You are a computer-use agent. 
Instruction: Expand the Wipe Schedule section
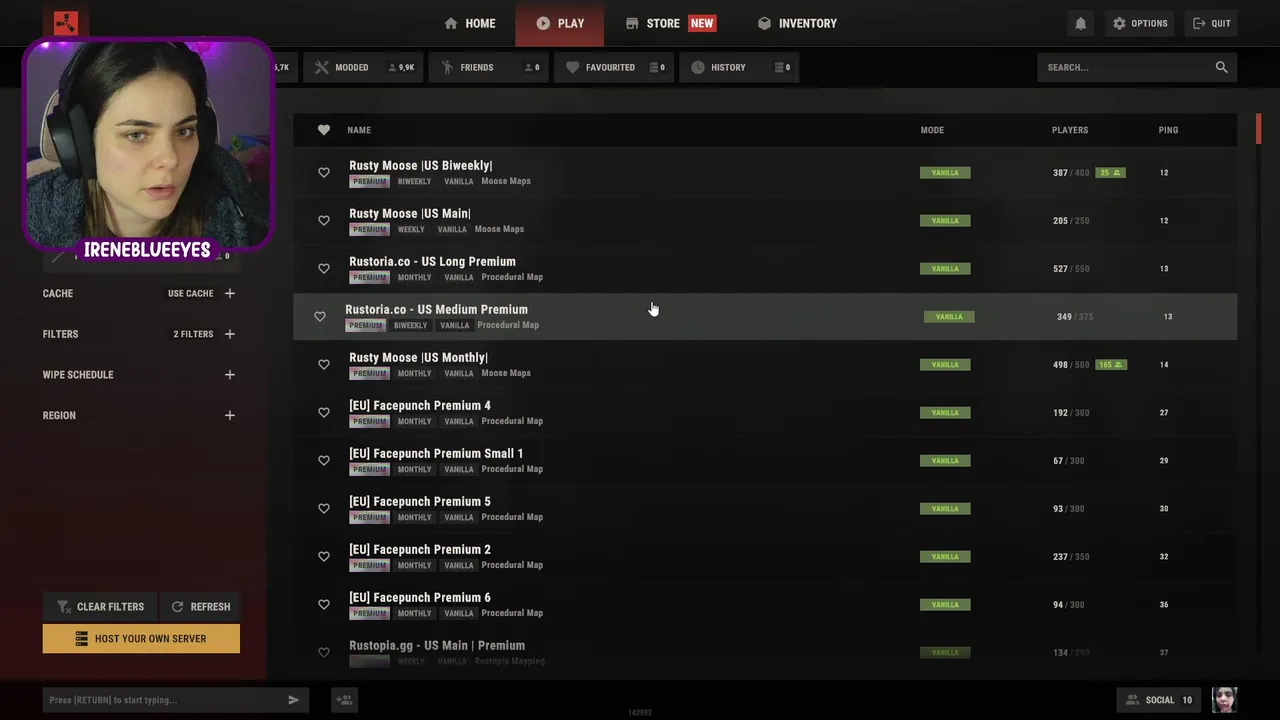[x=230, y=375]
